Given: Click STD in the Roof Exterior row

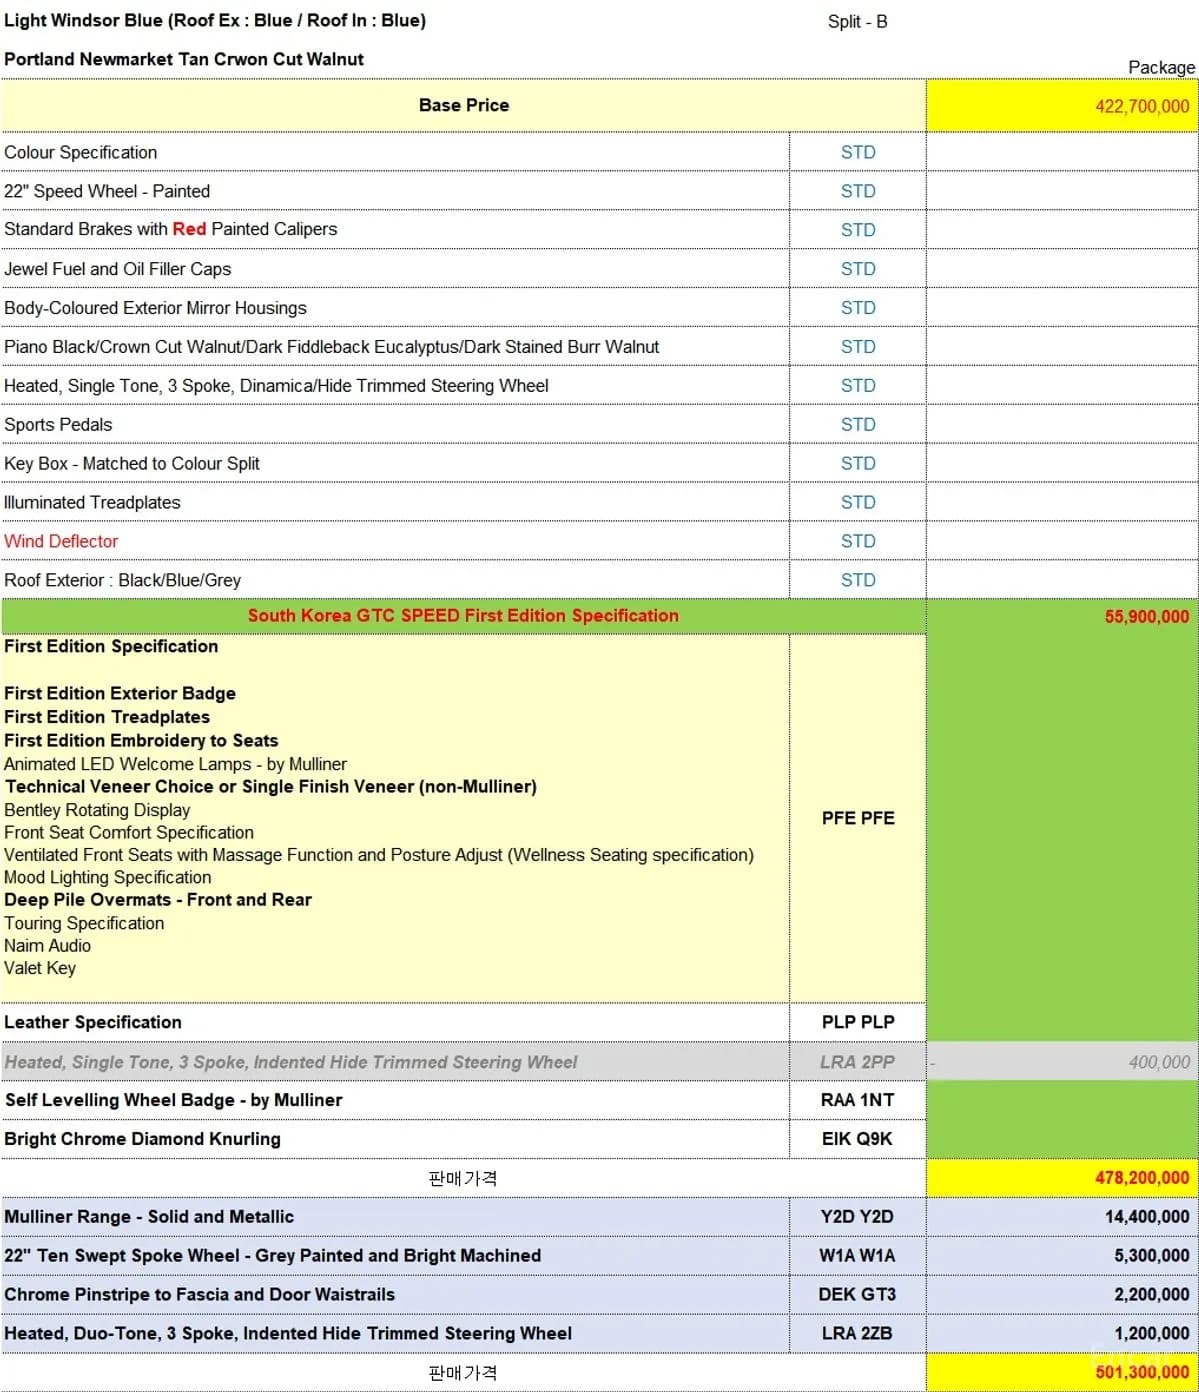Looking at the screenshot, I should point(858,580).
